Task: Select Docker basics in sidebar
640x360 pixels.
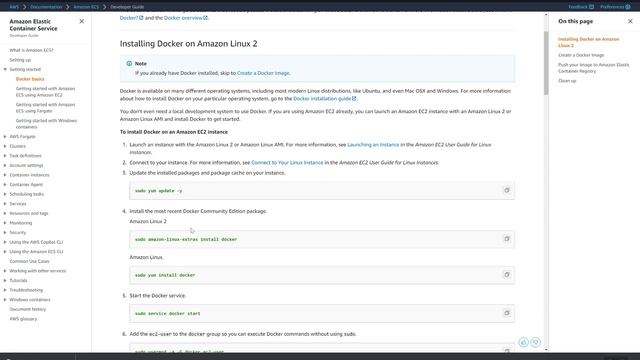Action: 30,79
